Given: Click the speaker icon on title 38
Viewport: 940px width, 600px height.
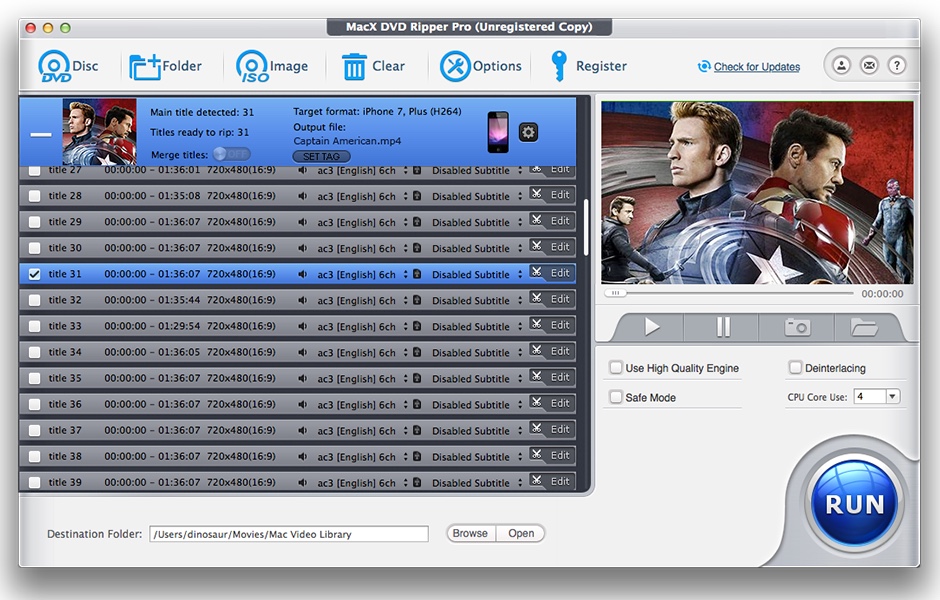Looking at the screenshot, I should point(303,456).
